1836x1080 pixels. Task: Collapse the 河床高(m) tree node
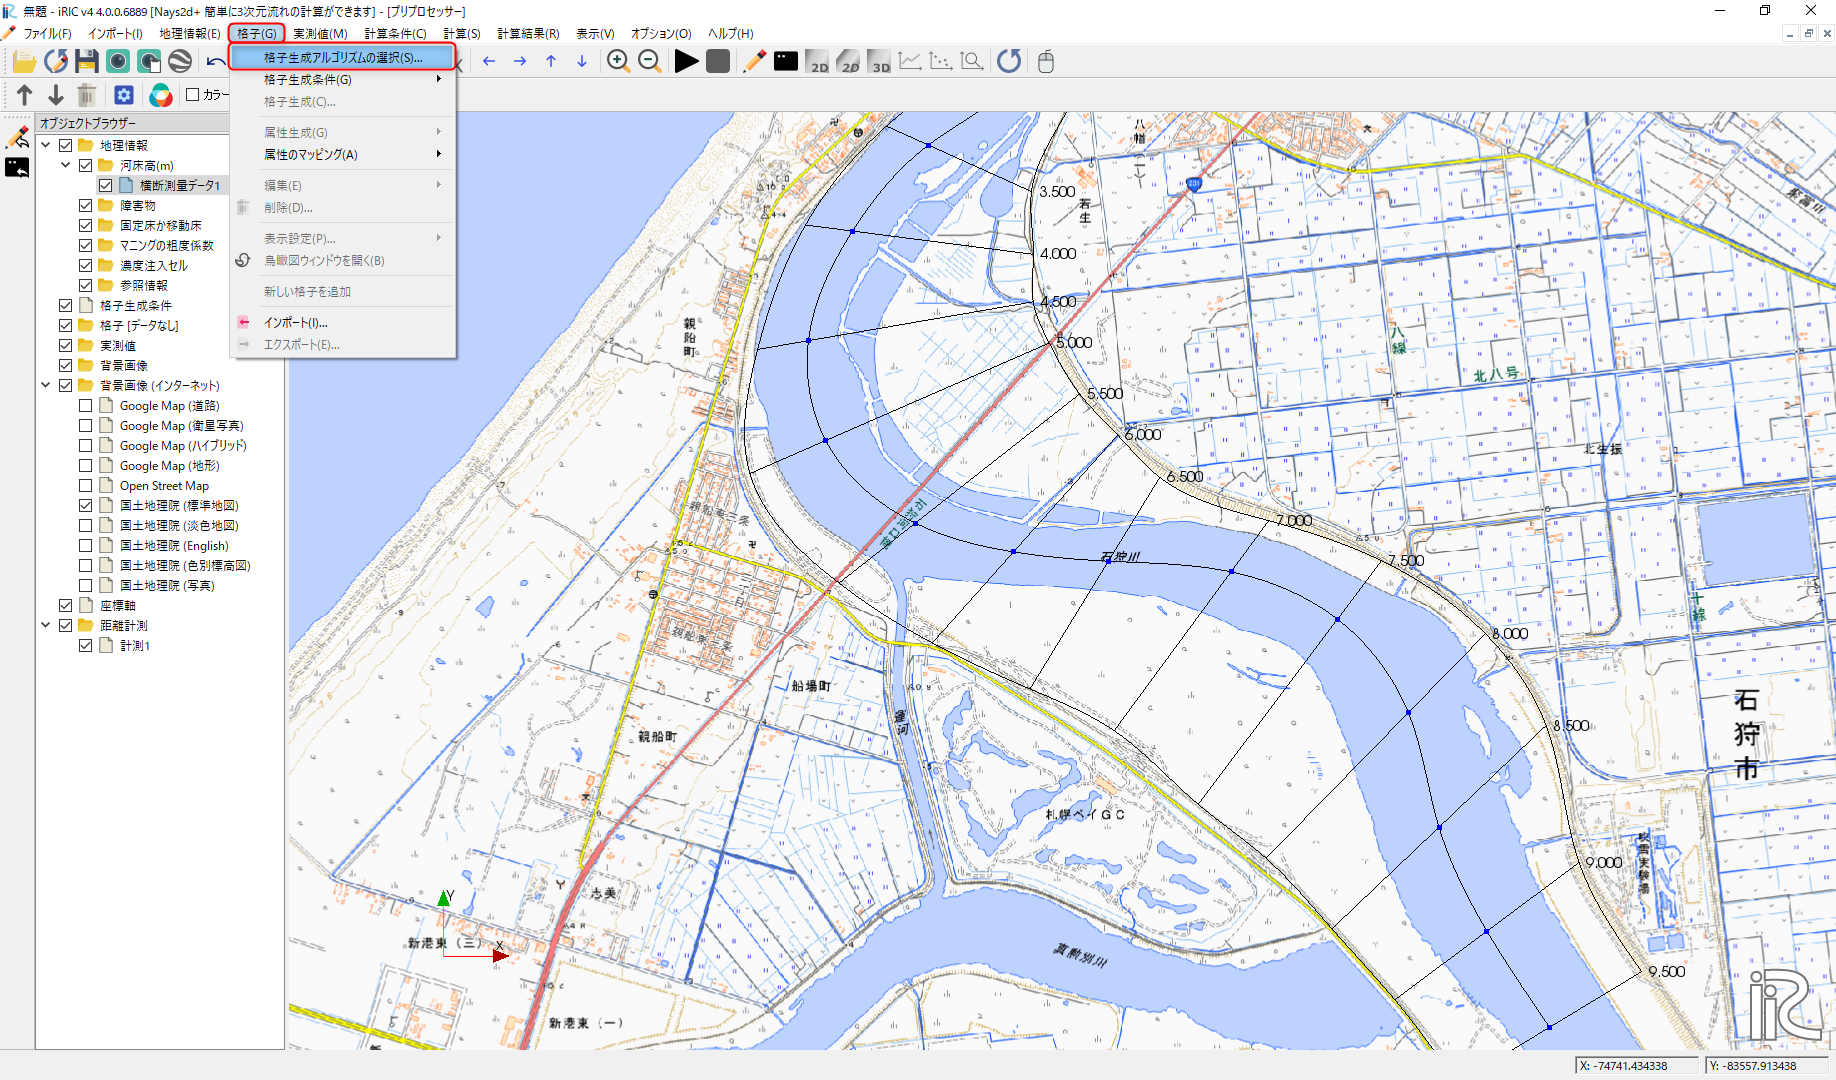pyautogui.click(x=66, y=165)
